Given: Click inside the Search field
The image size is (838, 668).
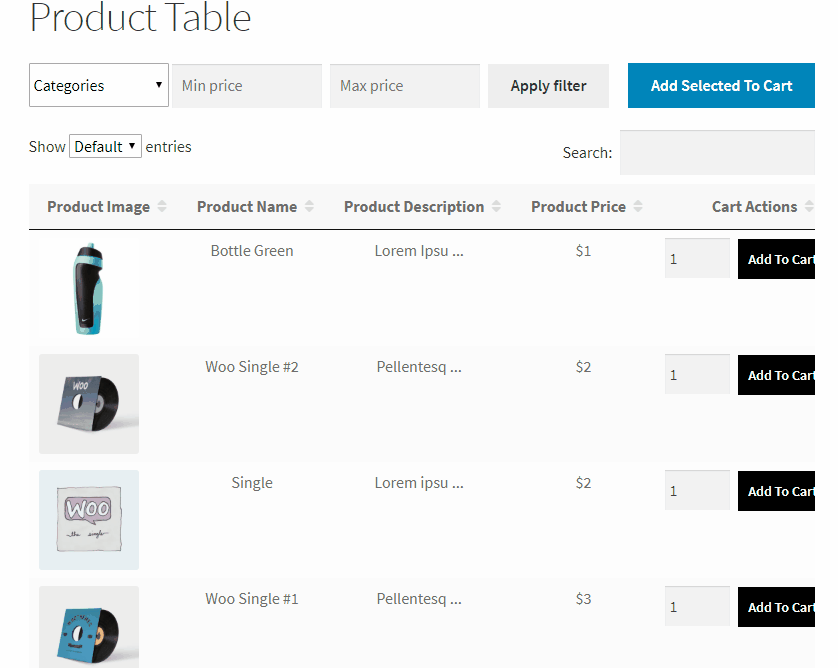Looking at the screenshot, I should pos(717,152).
